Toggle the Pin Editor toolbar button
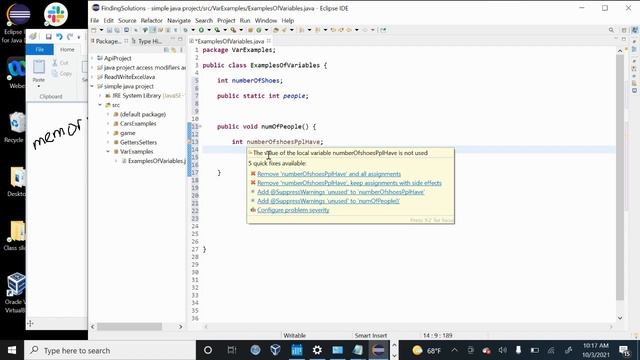640x360 pixels. tap(382, 30)
